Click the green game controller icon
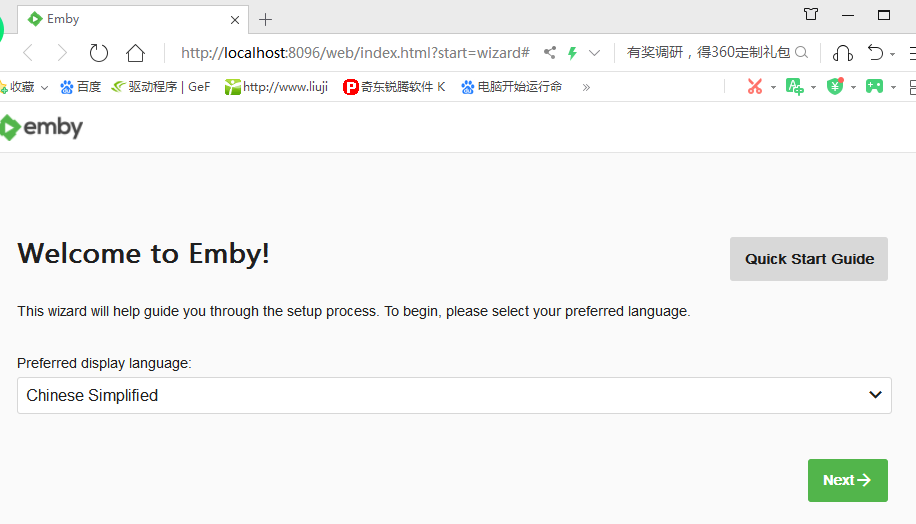The image size is (916, 524). pos(875,86)
